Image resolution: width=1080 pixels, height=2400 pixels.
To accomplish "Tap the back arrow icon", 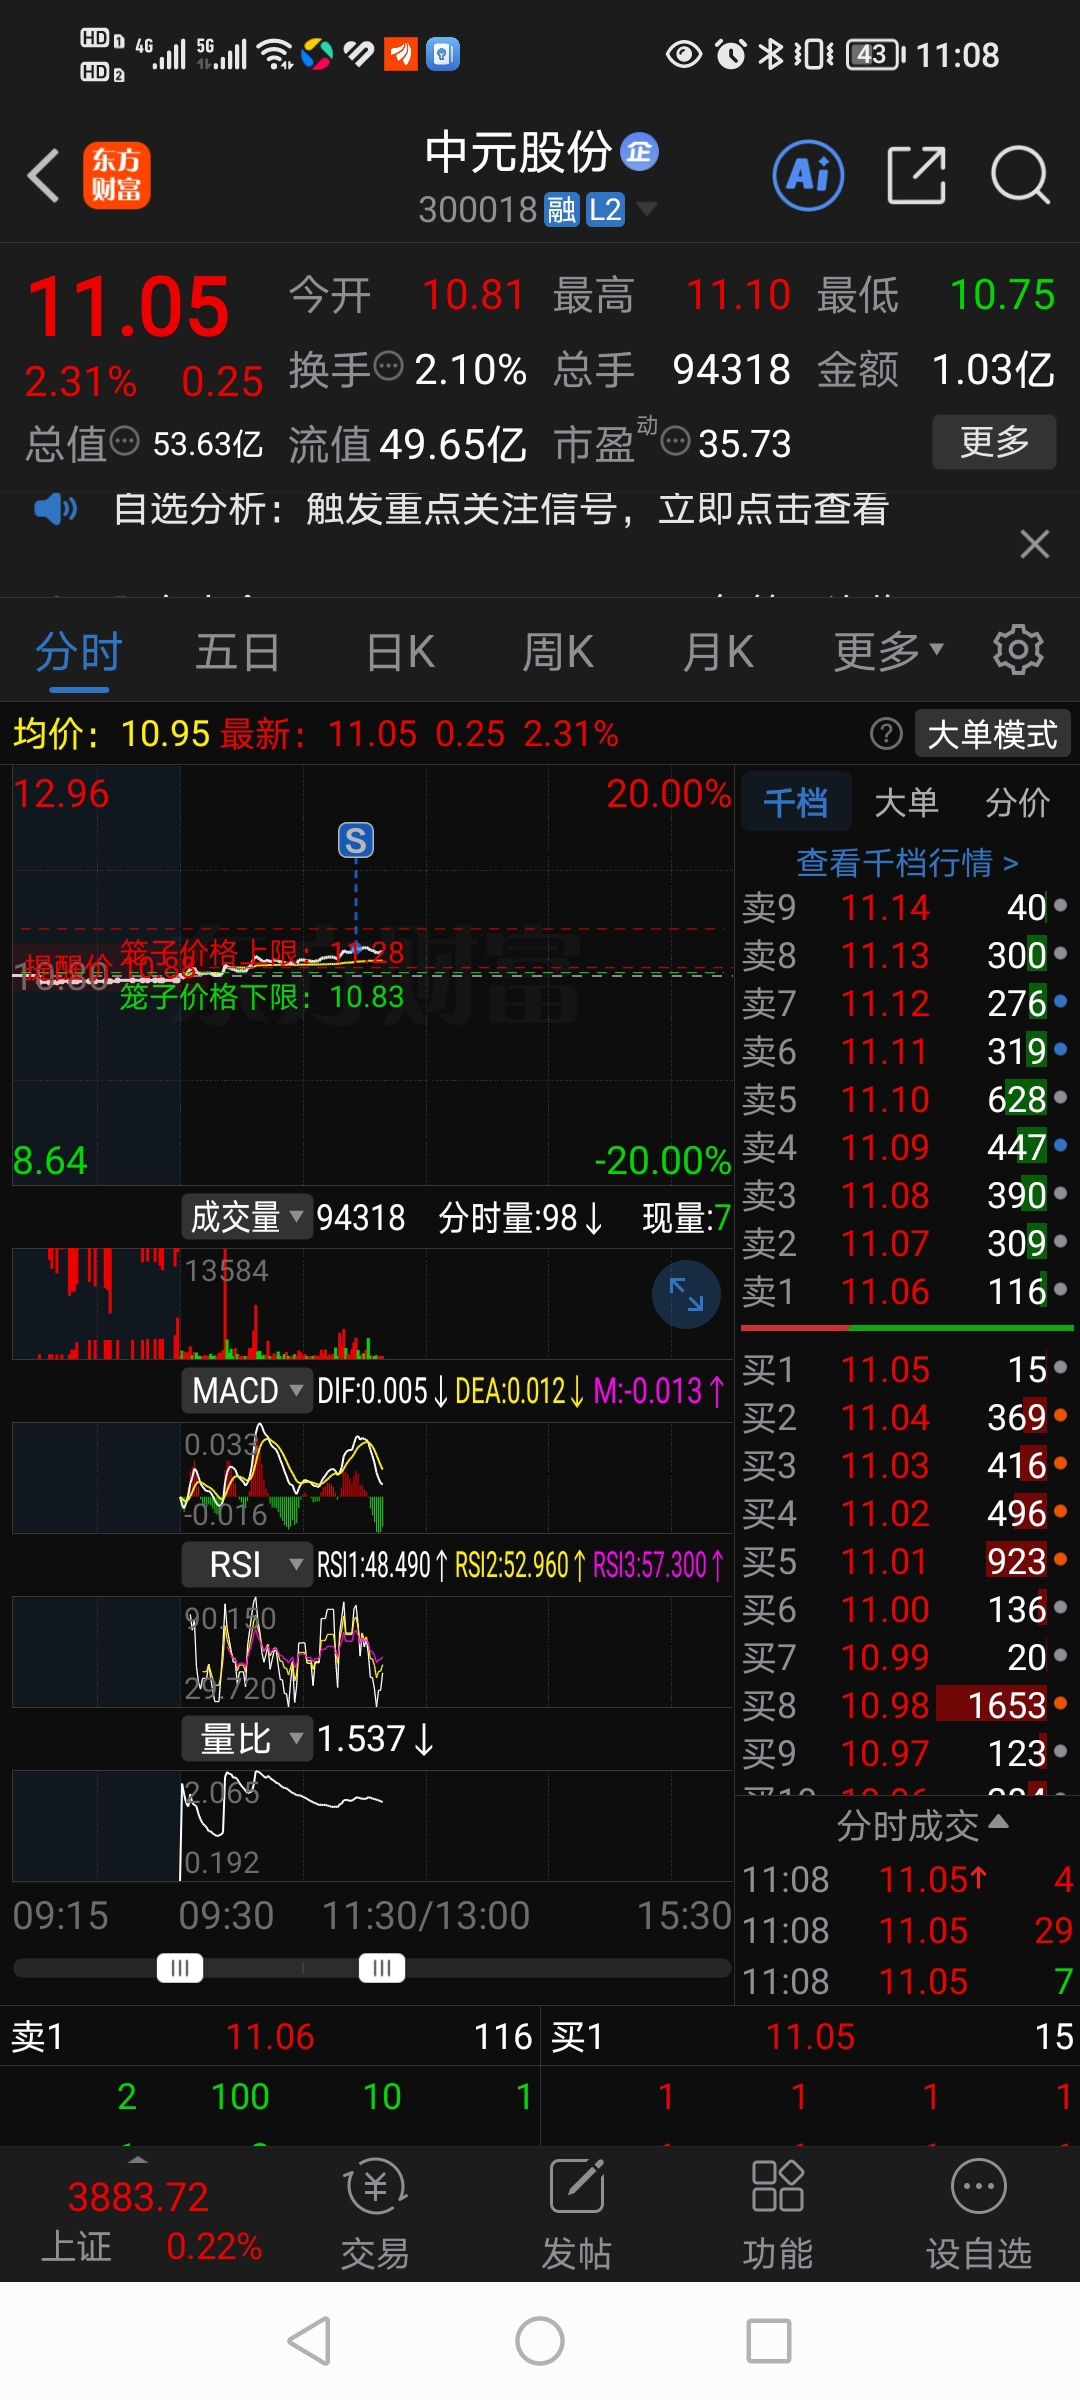I will (x=43, y=175).
